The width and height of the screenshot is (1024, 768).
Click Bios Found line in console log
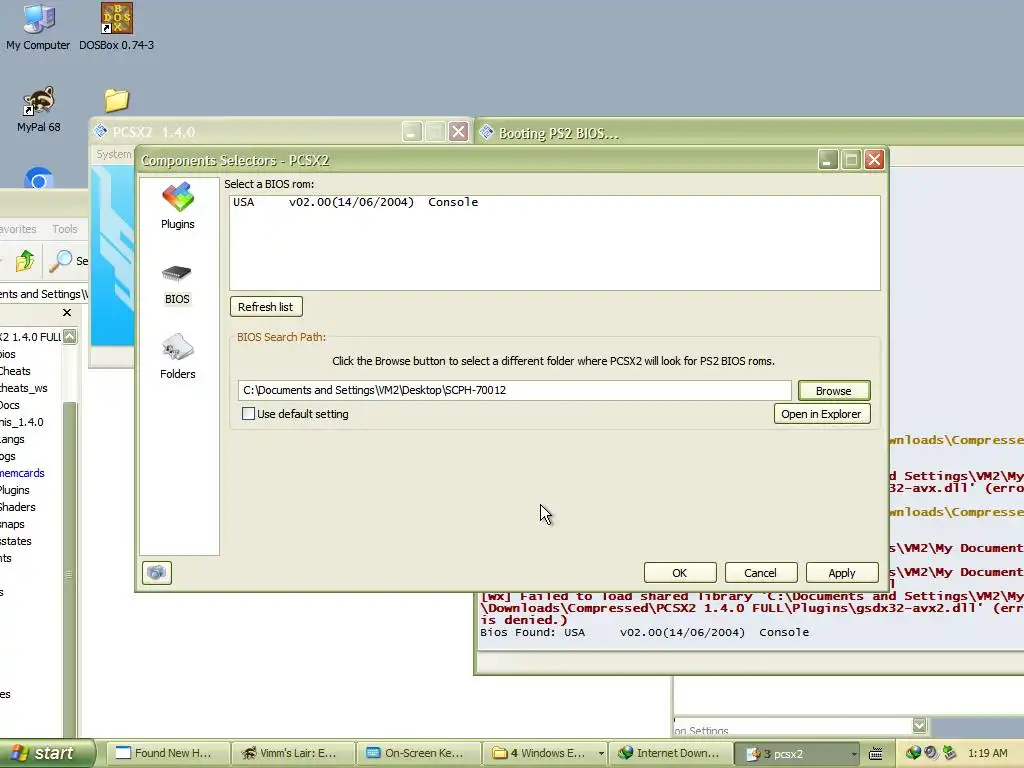coord(645,632)
